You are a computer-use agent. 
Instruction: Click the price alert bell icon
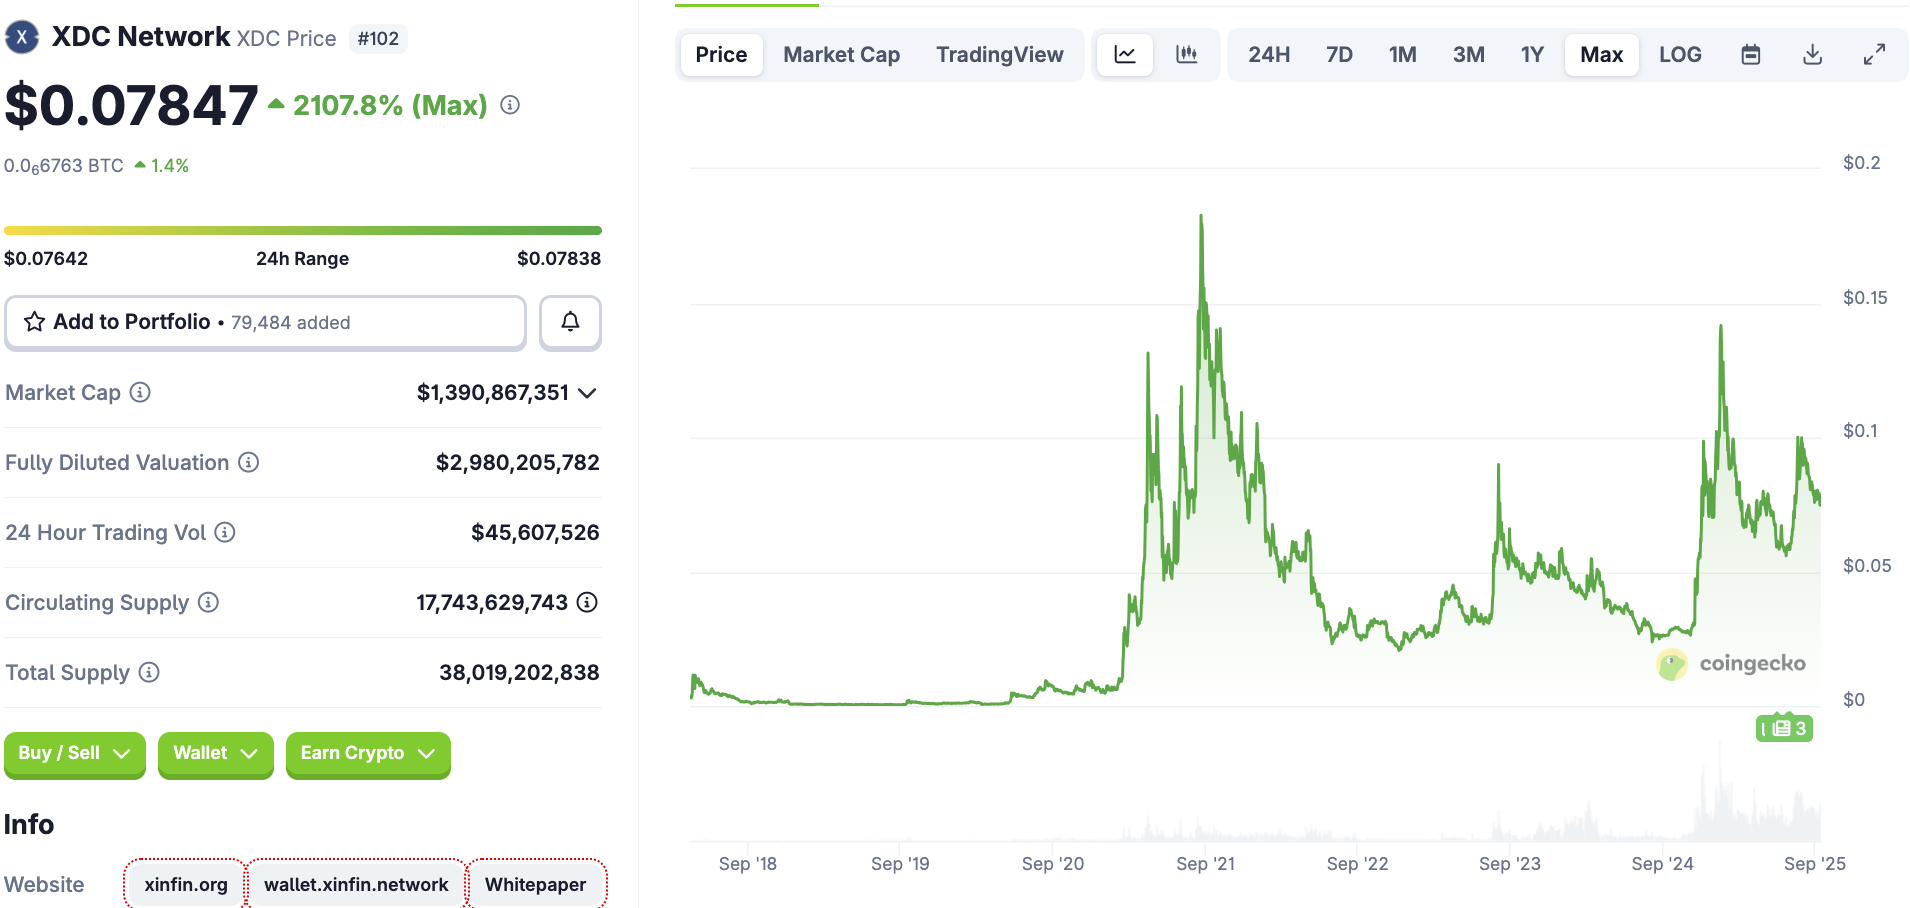tap(570, 322)
